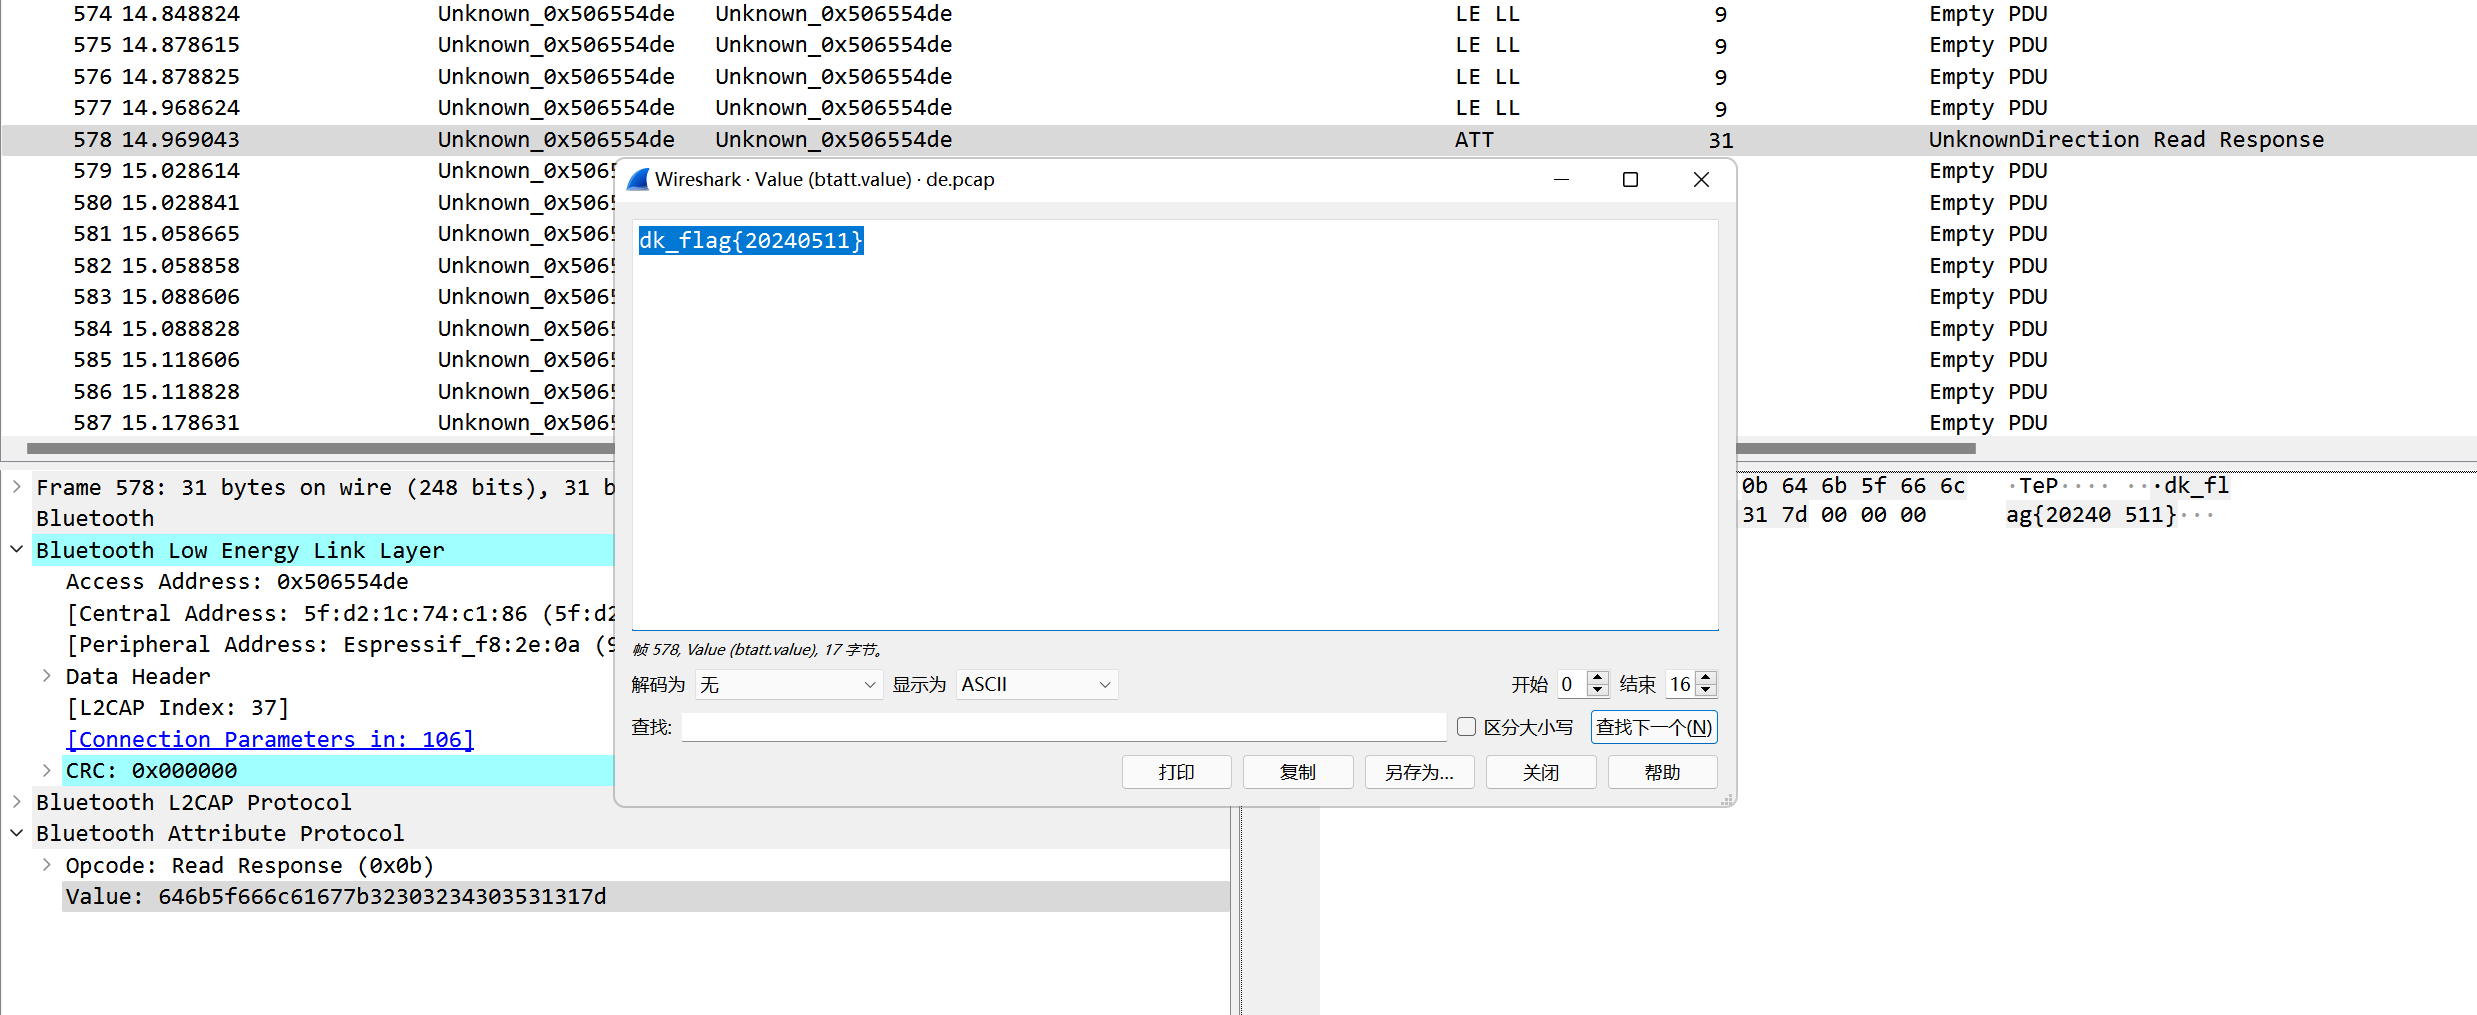
Task: Close the Value dialog with X
Action: pos(1701,180)
